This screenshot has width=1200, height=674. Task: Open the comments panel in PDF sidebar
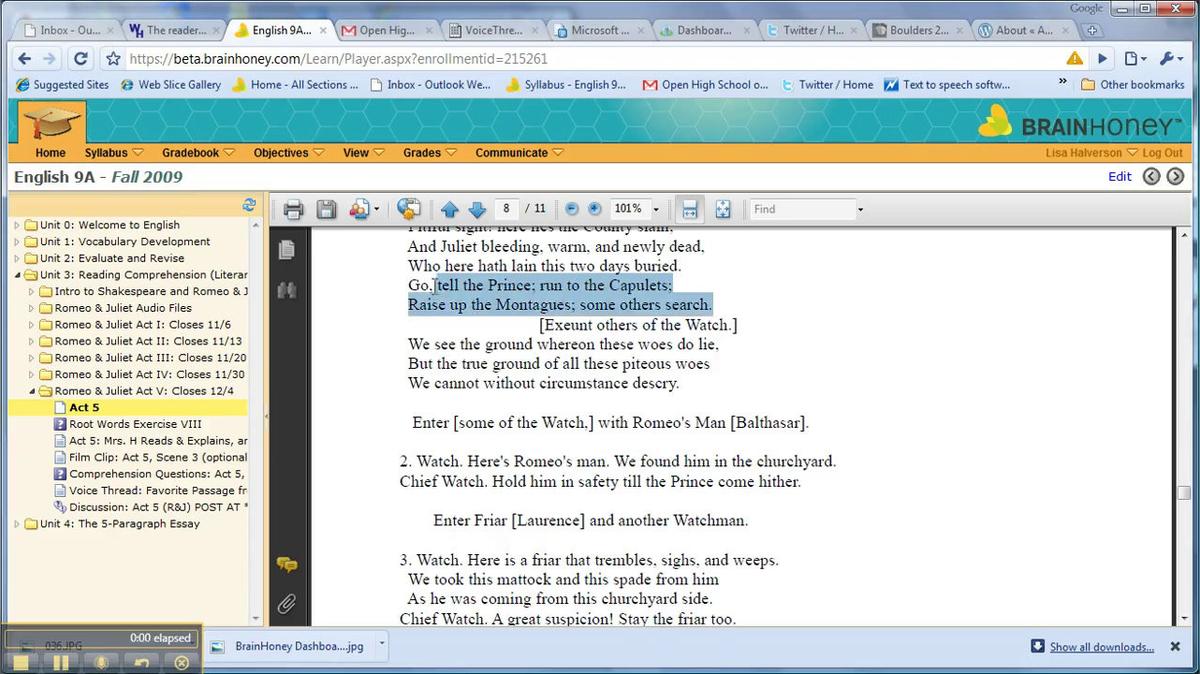pos(287,565)
